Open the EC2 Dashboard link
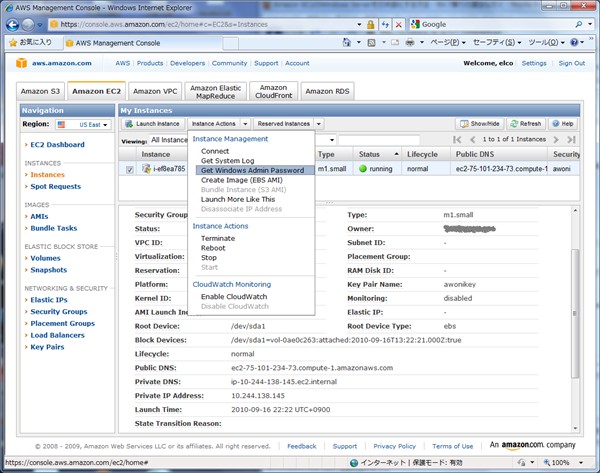The width and height of the screenshot is (600, 473). click(x=57, y=145)
